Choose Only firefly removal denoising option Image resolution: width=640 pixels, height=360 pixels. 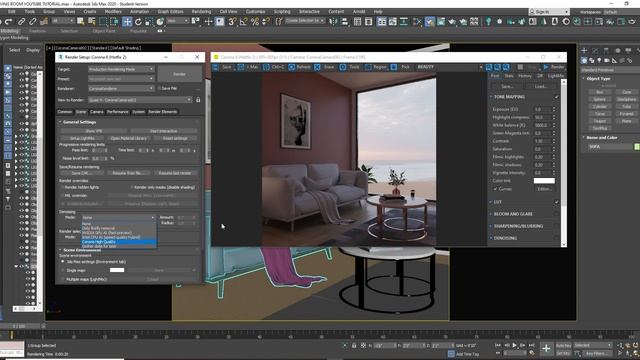point(118,228)
